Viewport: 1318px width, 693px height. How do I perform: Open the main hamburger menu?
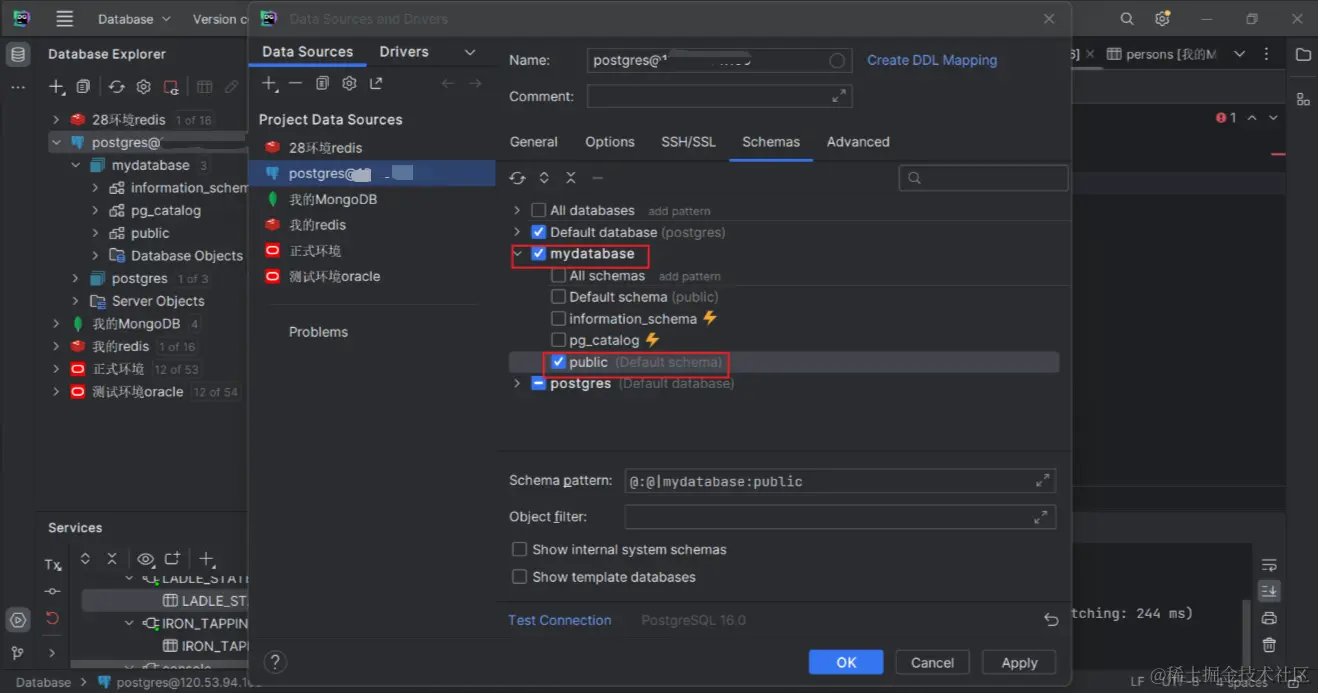(65, 19)
